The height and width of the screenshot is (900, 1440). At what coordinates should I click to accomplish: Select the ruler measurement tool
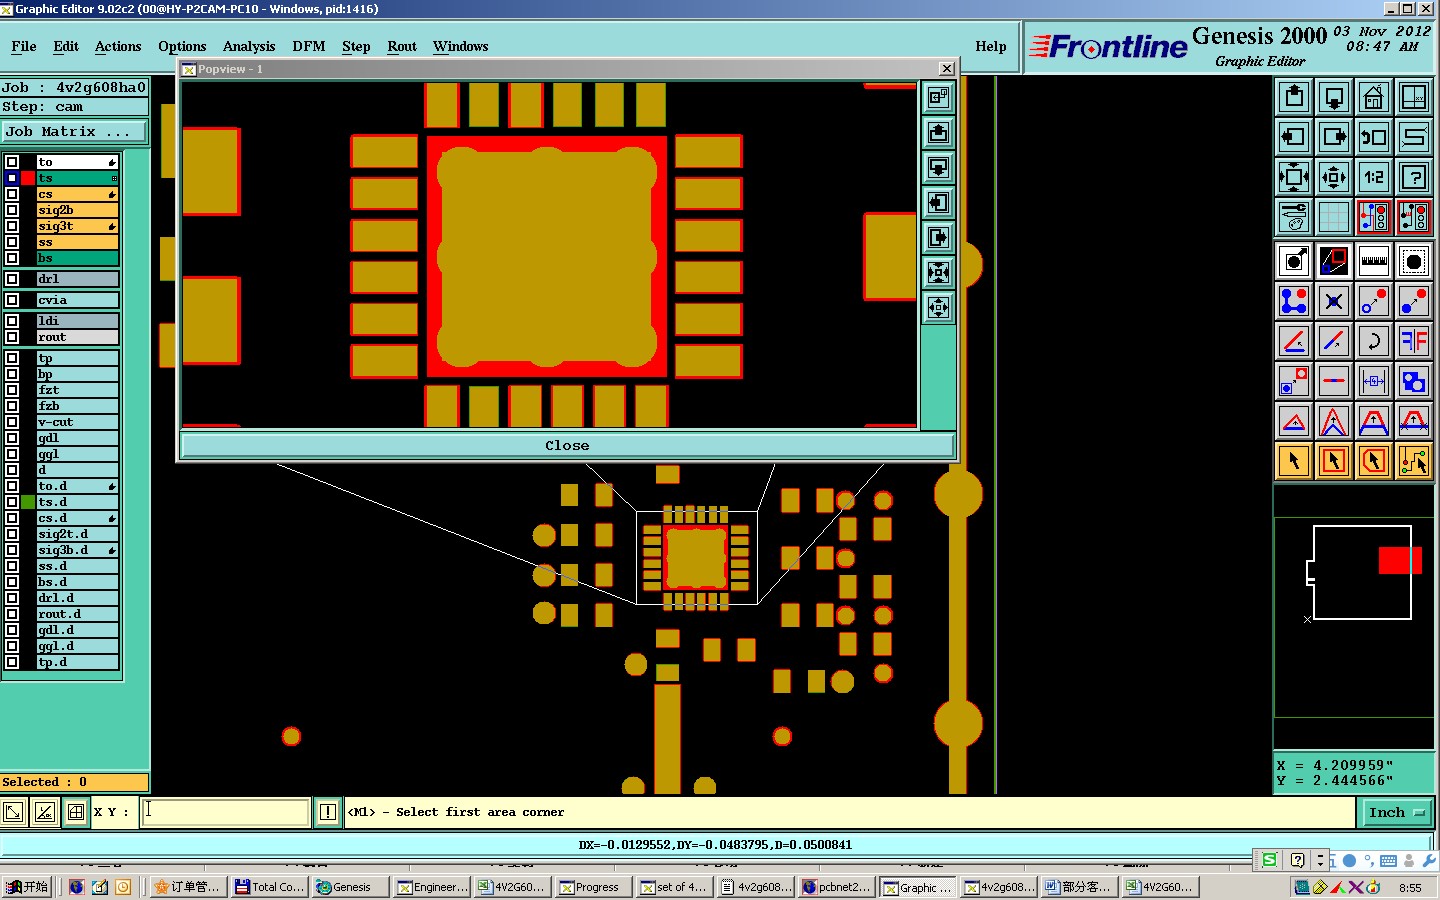[1374, 262]
